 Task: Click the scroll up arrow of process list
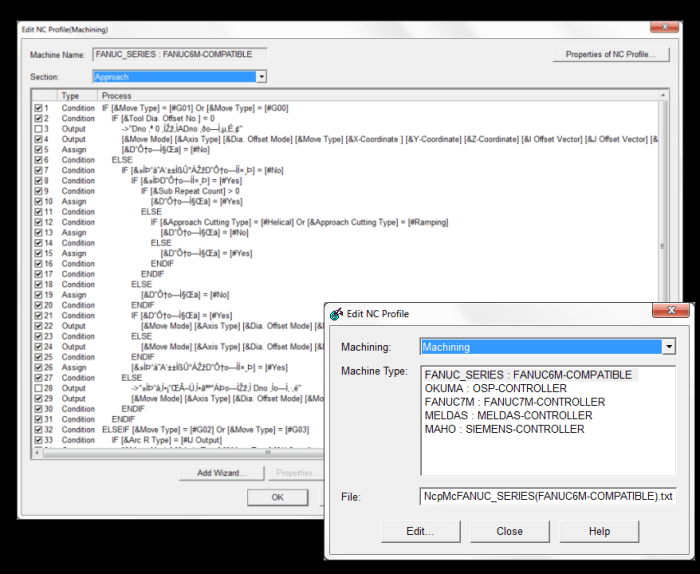point(663,95)
